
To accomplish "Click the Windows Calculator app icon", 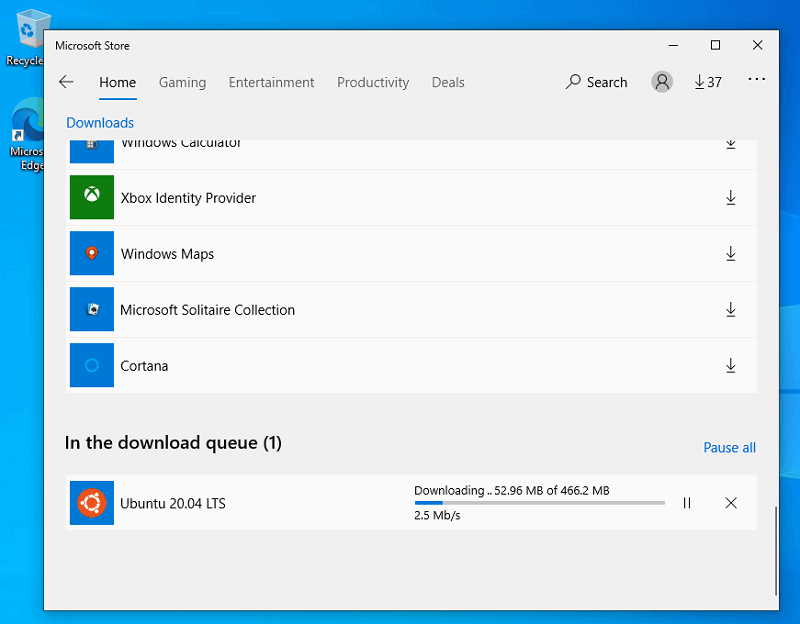I will [92, 151].
